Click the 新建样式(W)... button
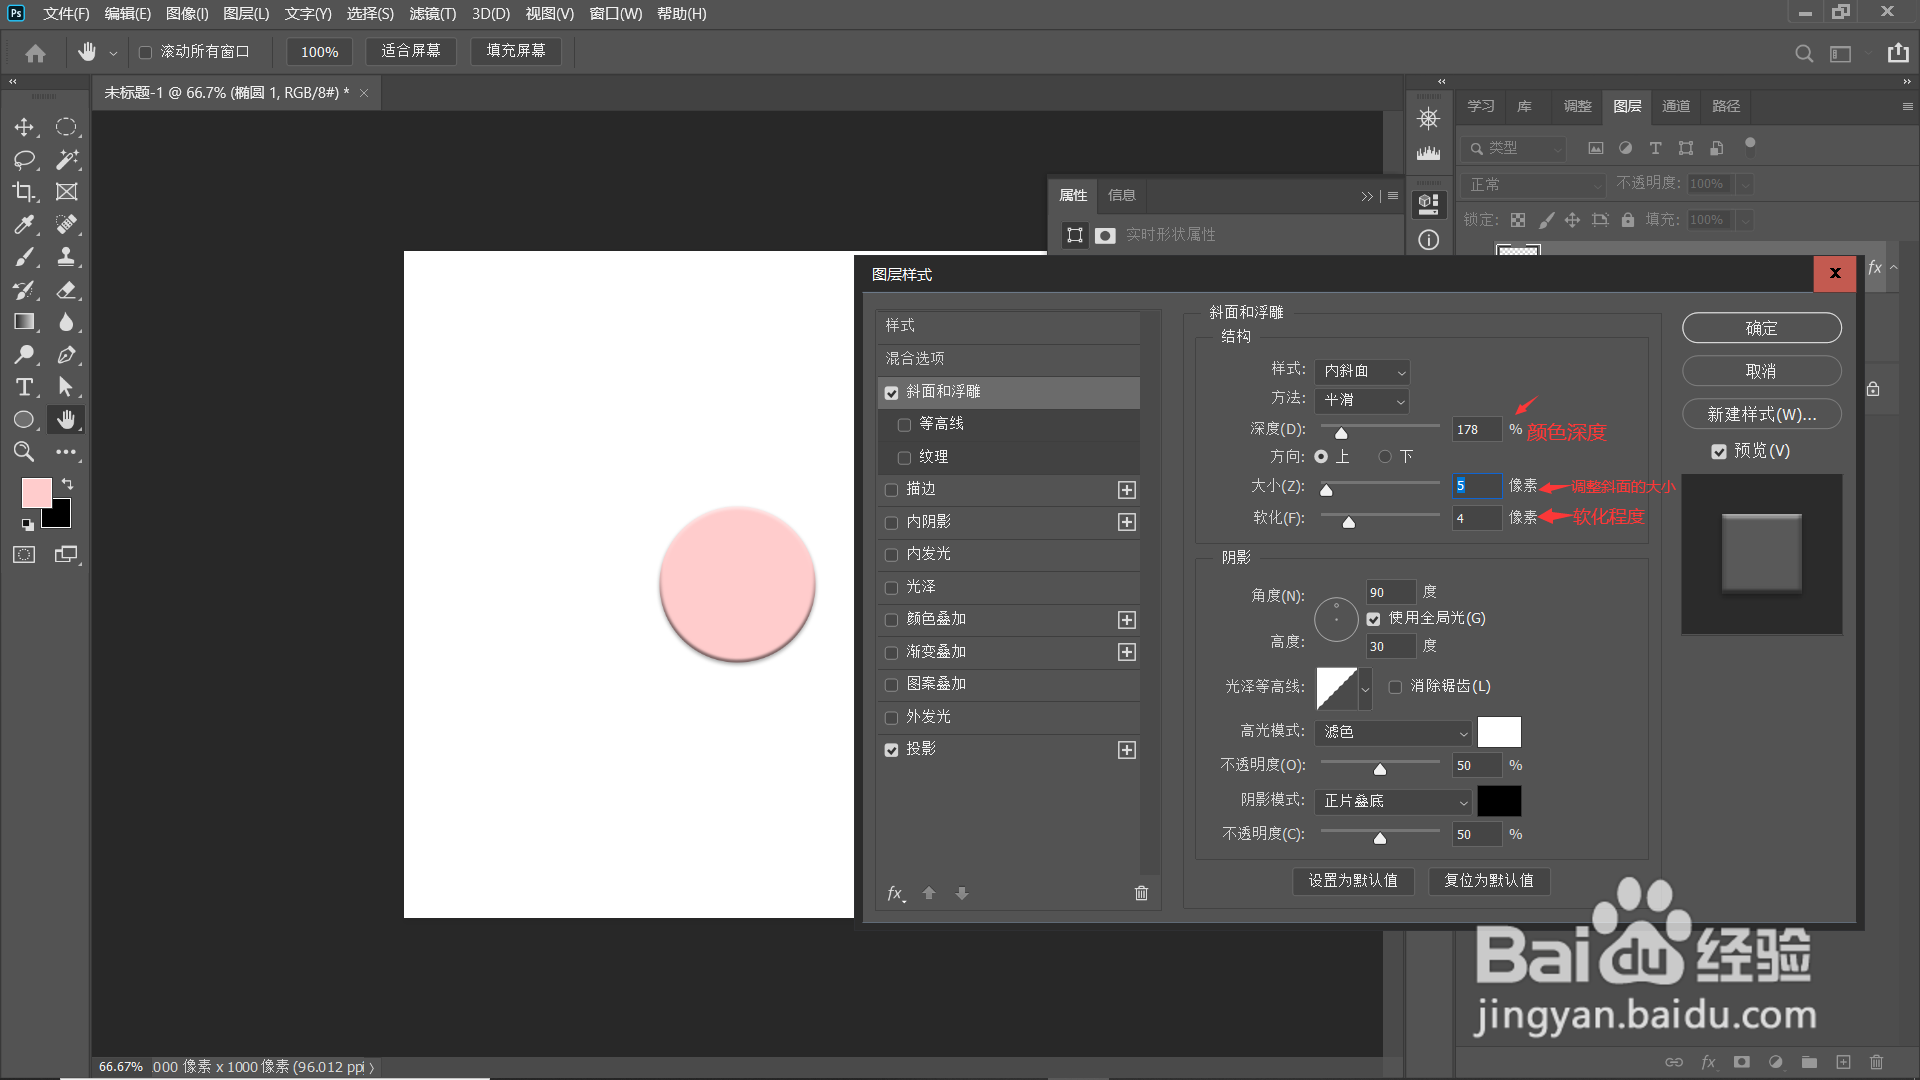Screen dimensions: 1920x1080 [1761, 414]
